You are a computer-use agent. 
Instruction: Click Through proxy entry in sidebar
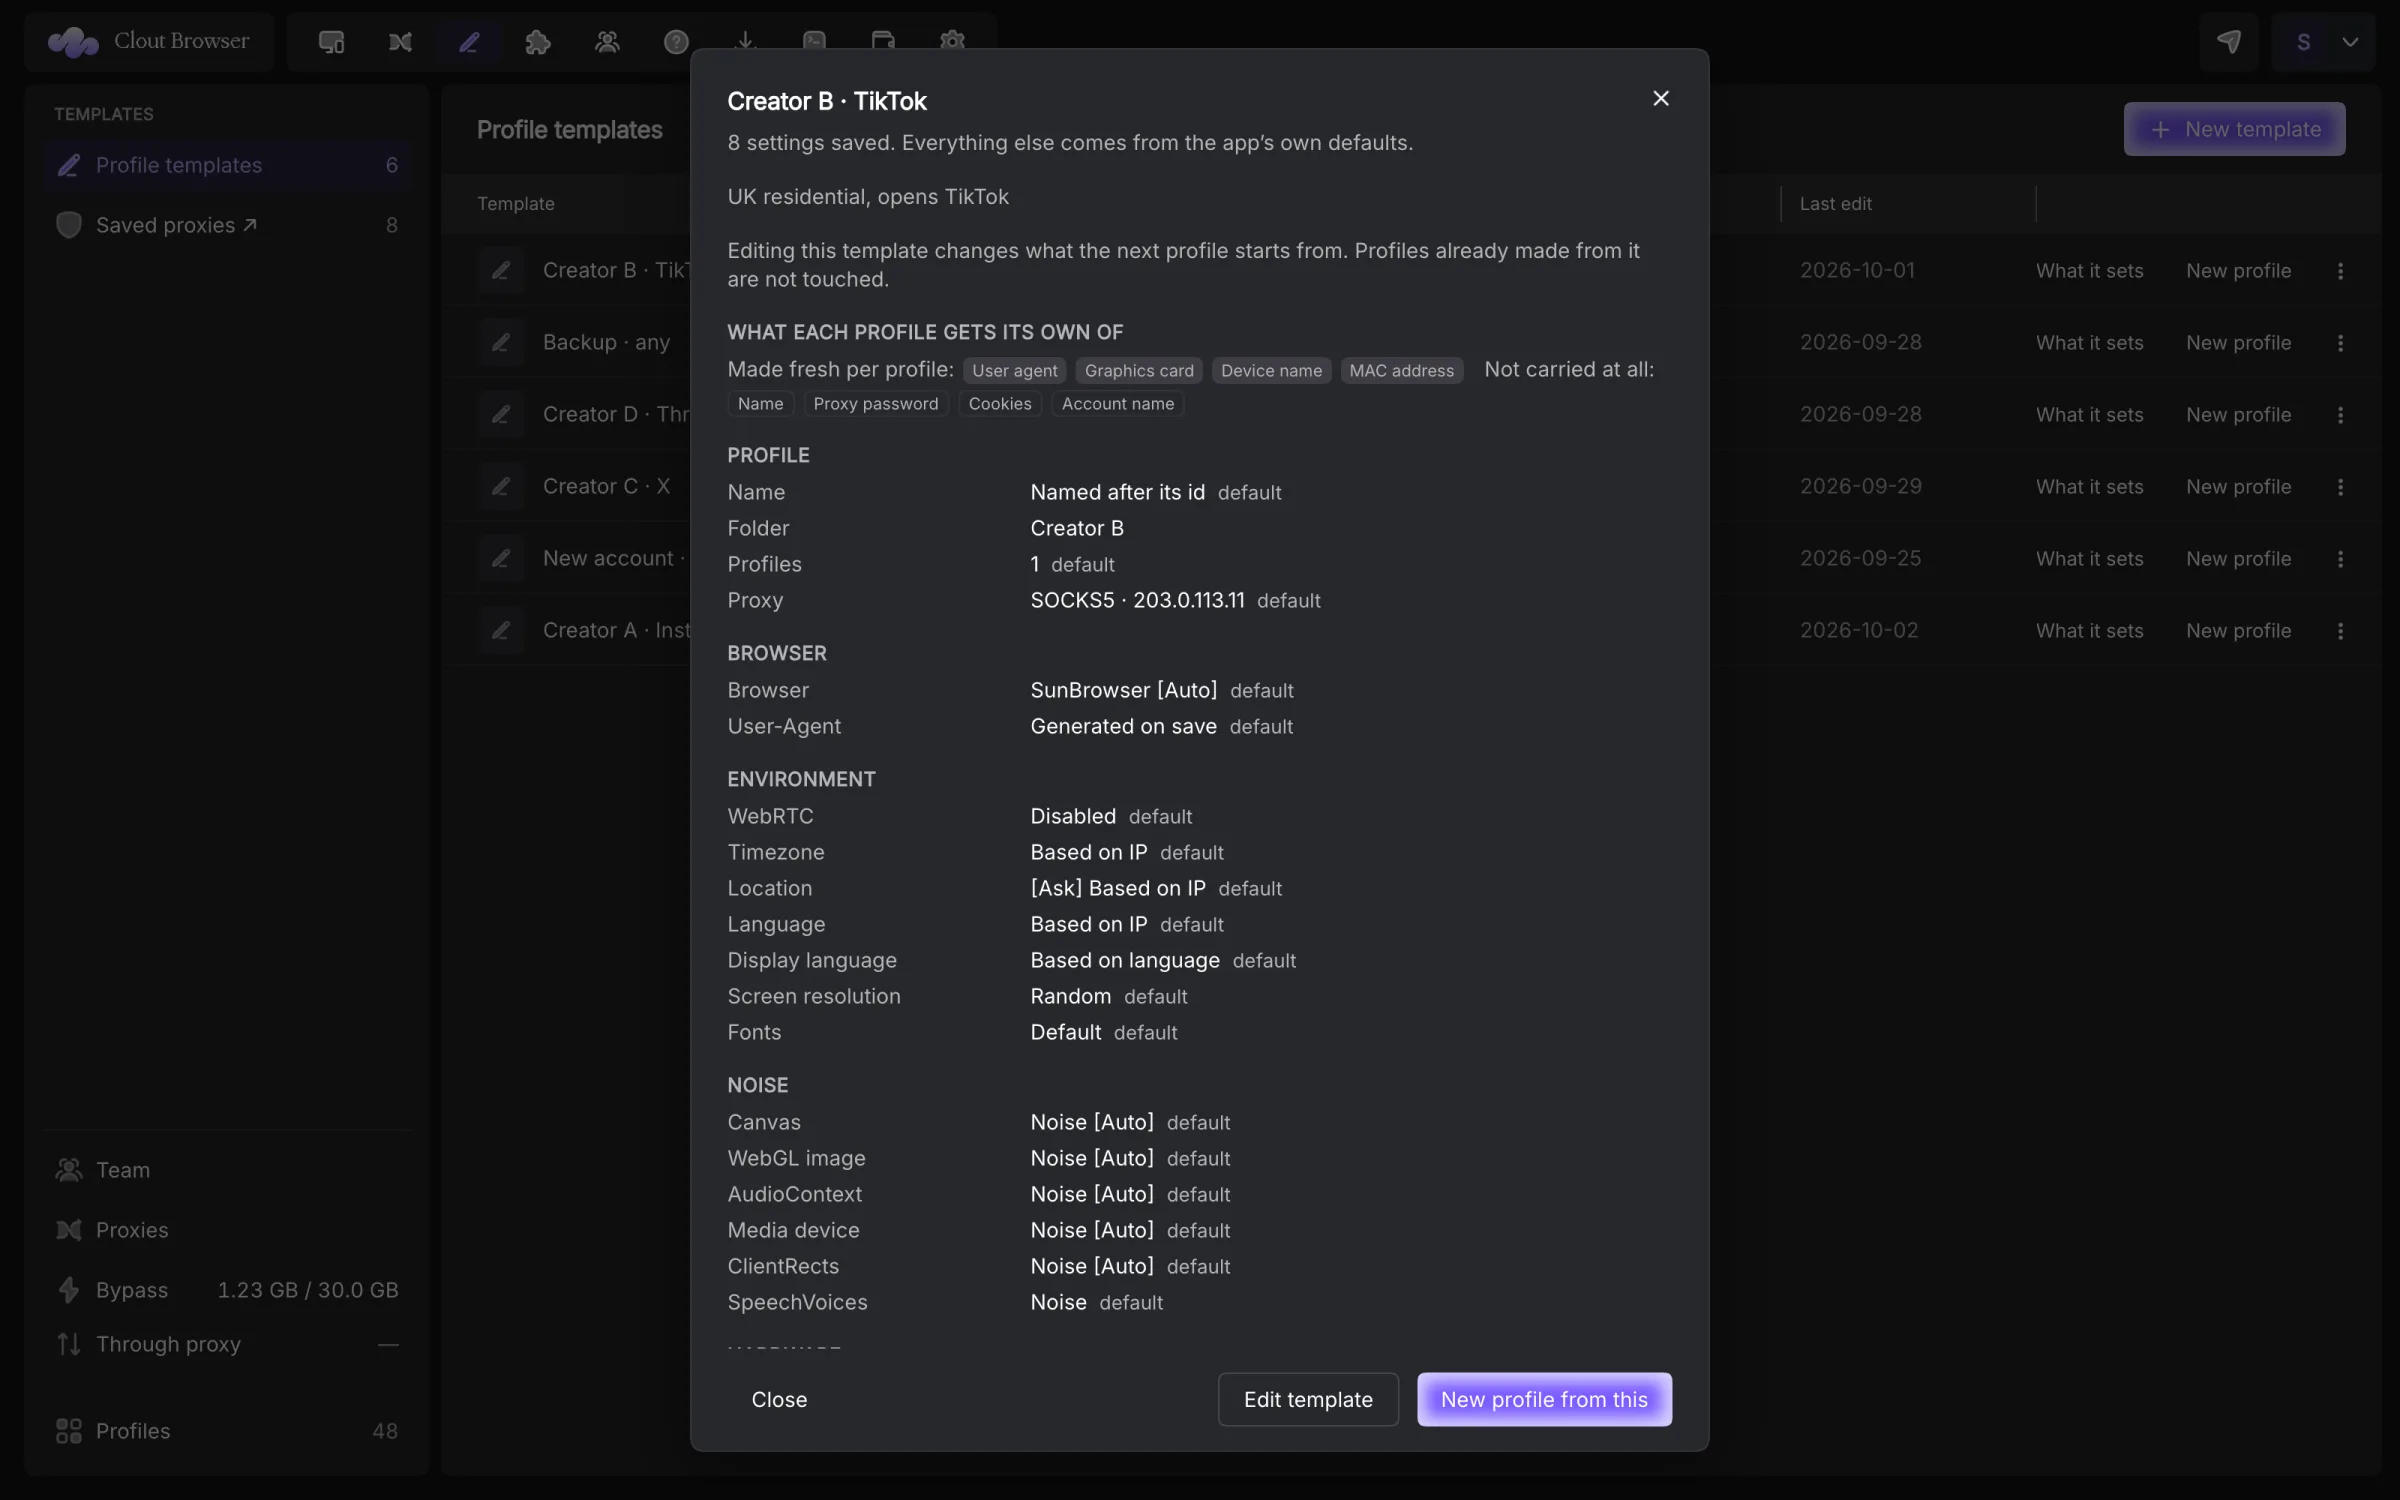point(227,1344)
